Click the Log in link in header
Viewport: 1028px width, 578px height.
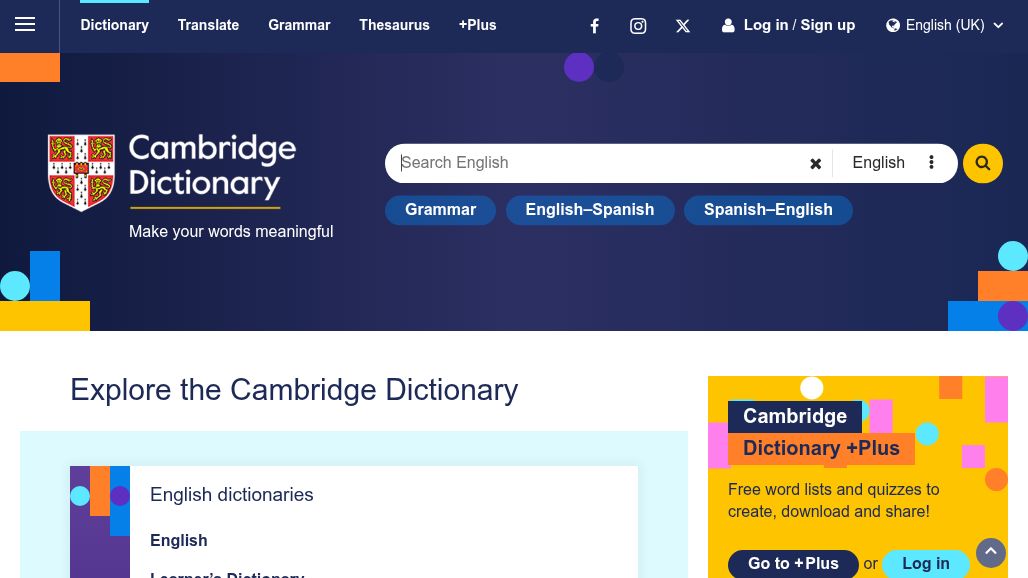[765, 25]
